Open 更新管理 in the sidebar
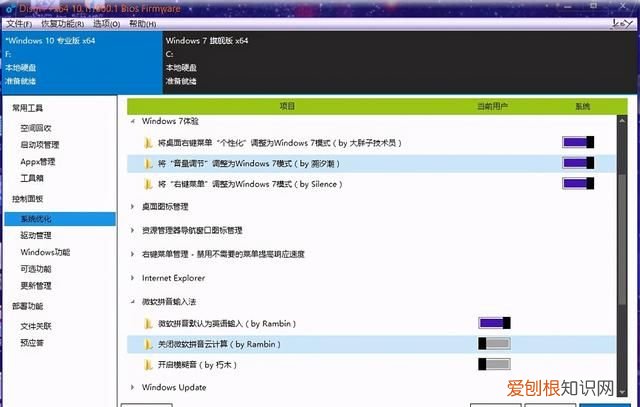 pos(36,286)
